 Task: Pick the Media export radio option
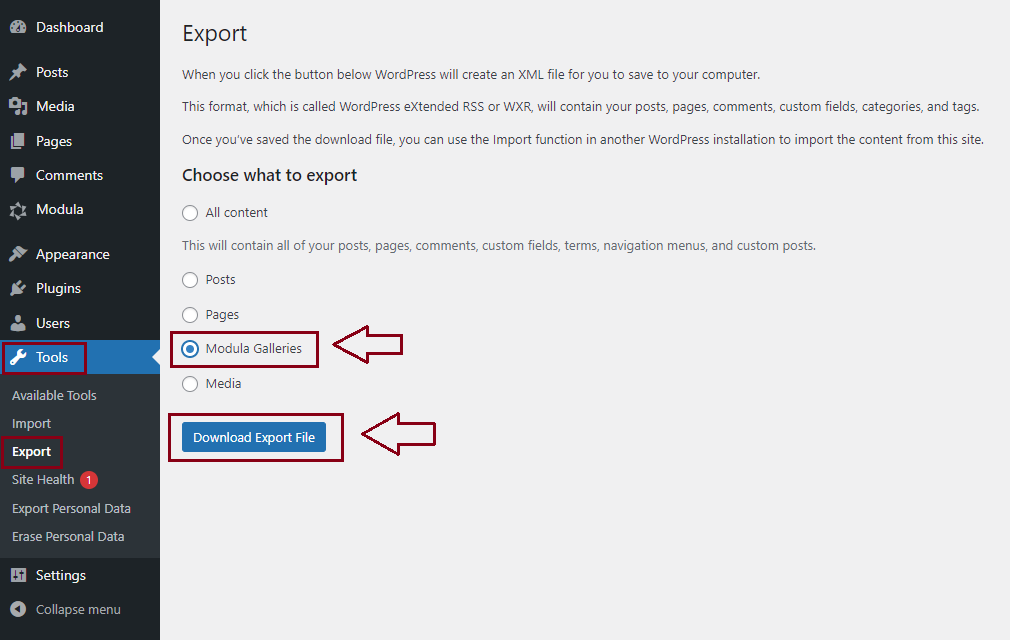(190, 384)
